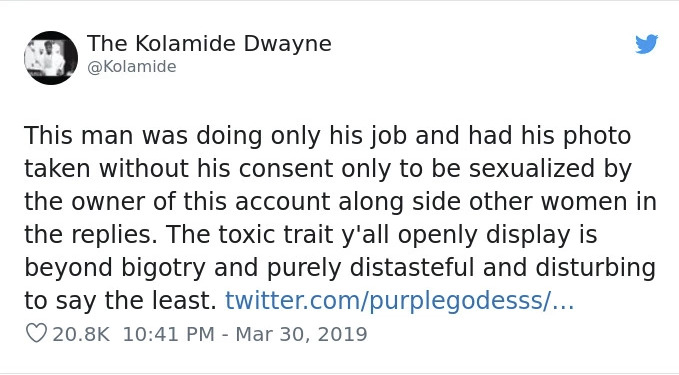The width and height of the screenshot is (679, 375).
Task: Visit the @Kolamide handle
Action: [132, 67]
